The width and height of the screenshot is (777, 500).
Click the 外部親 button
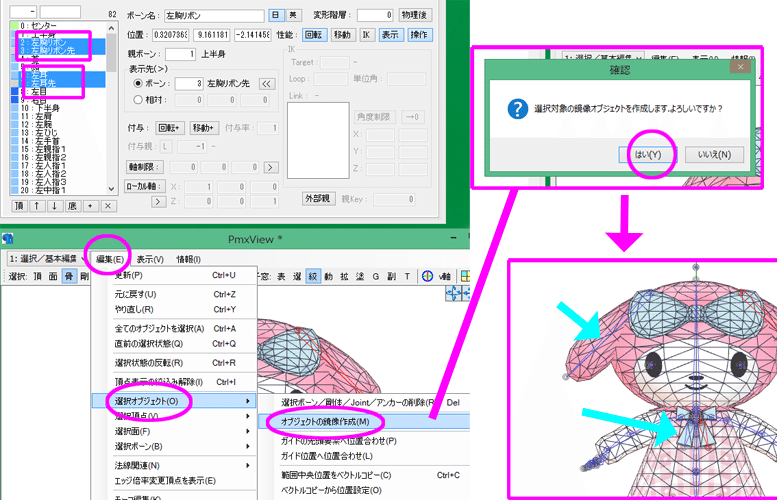pos(318,199)
